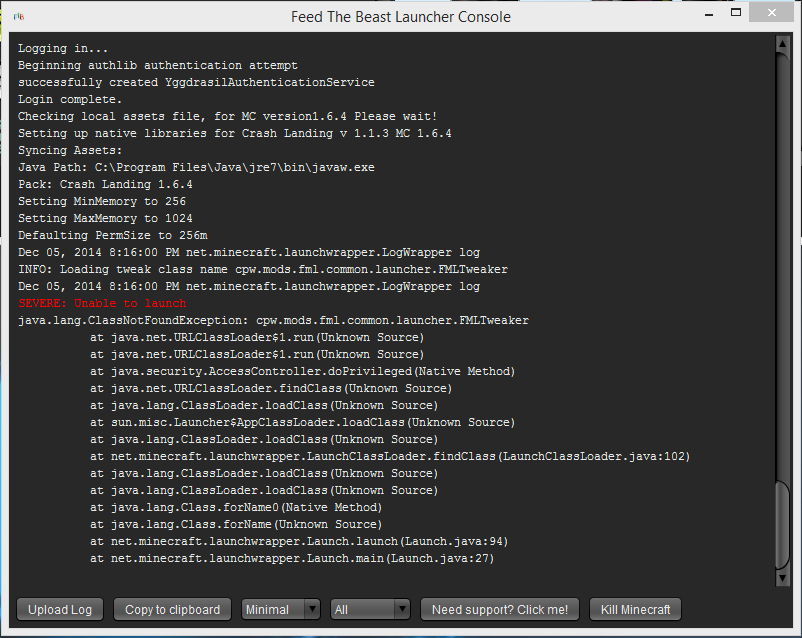The image size is (802, 638).
Task: Click 'Pack: Crash Landing 1.6.4' line
Action: (x=105, y=184)
